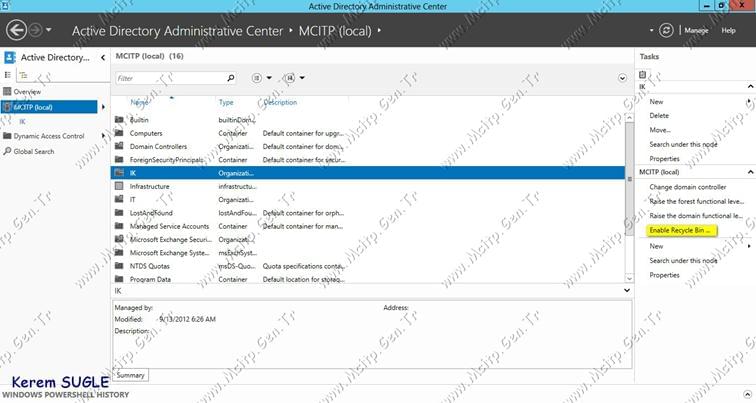
Task: Open the Summary tab
Action: pos(130,375)
